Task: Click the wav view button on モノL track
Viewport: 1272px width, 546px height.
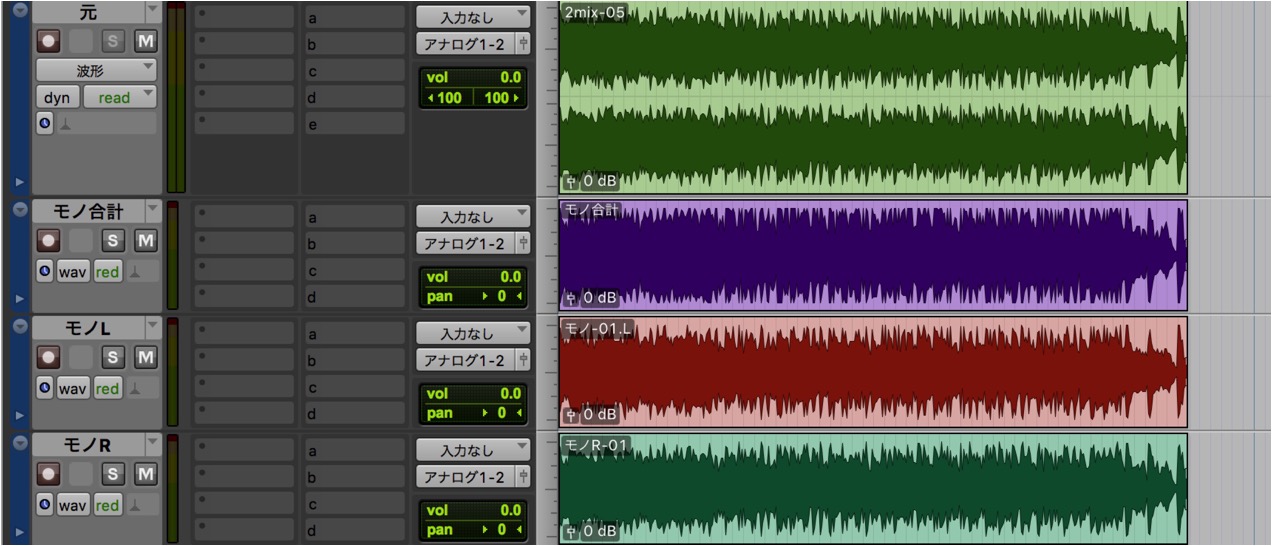Action: [x=73, y=388]
